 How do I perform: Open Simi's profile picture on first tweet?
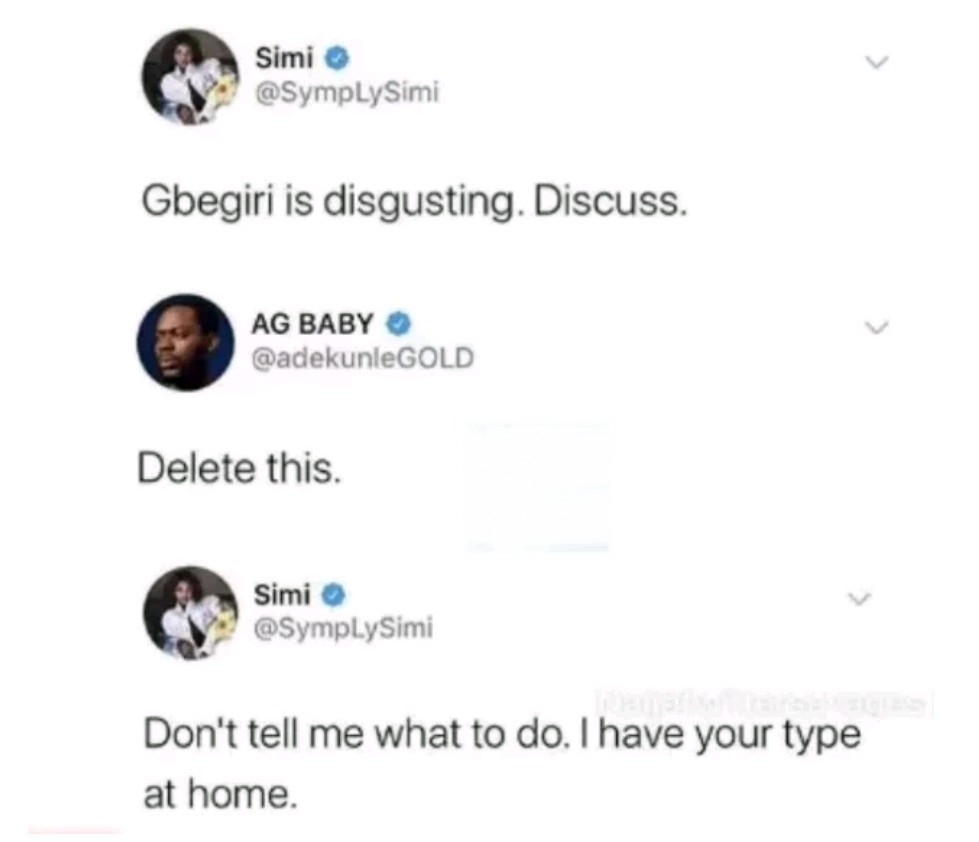pos(190,77)
